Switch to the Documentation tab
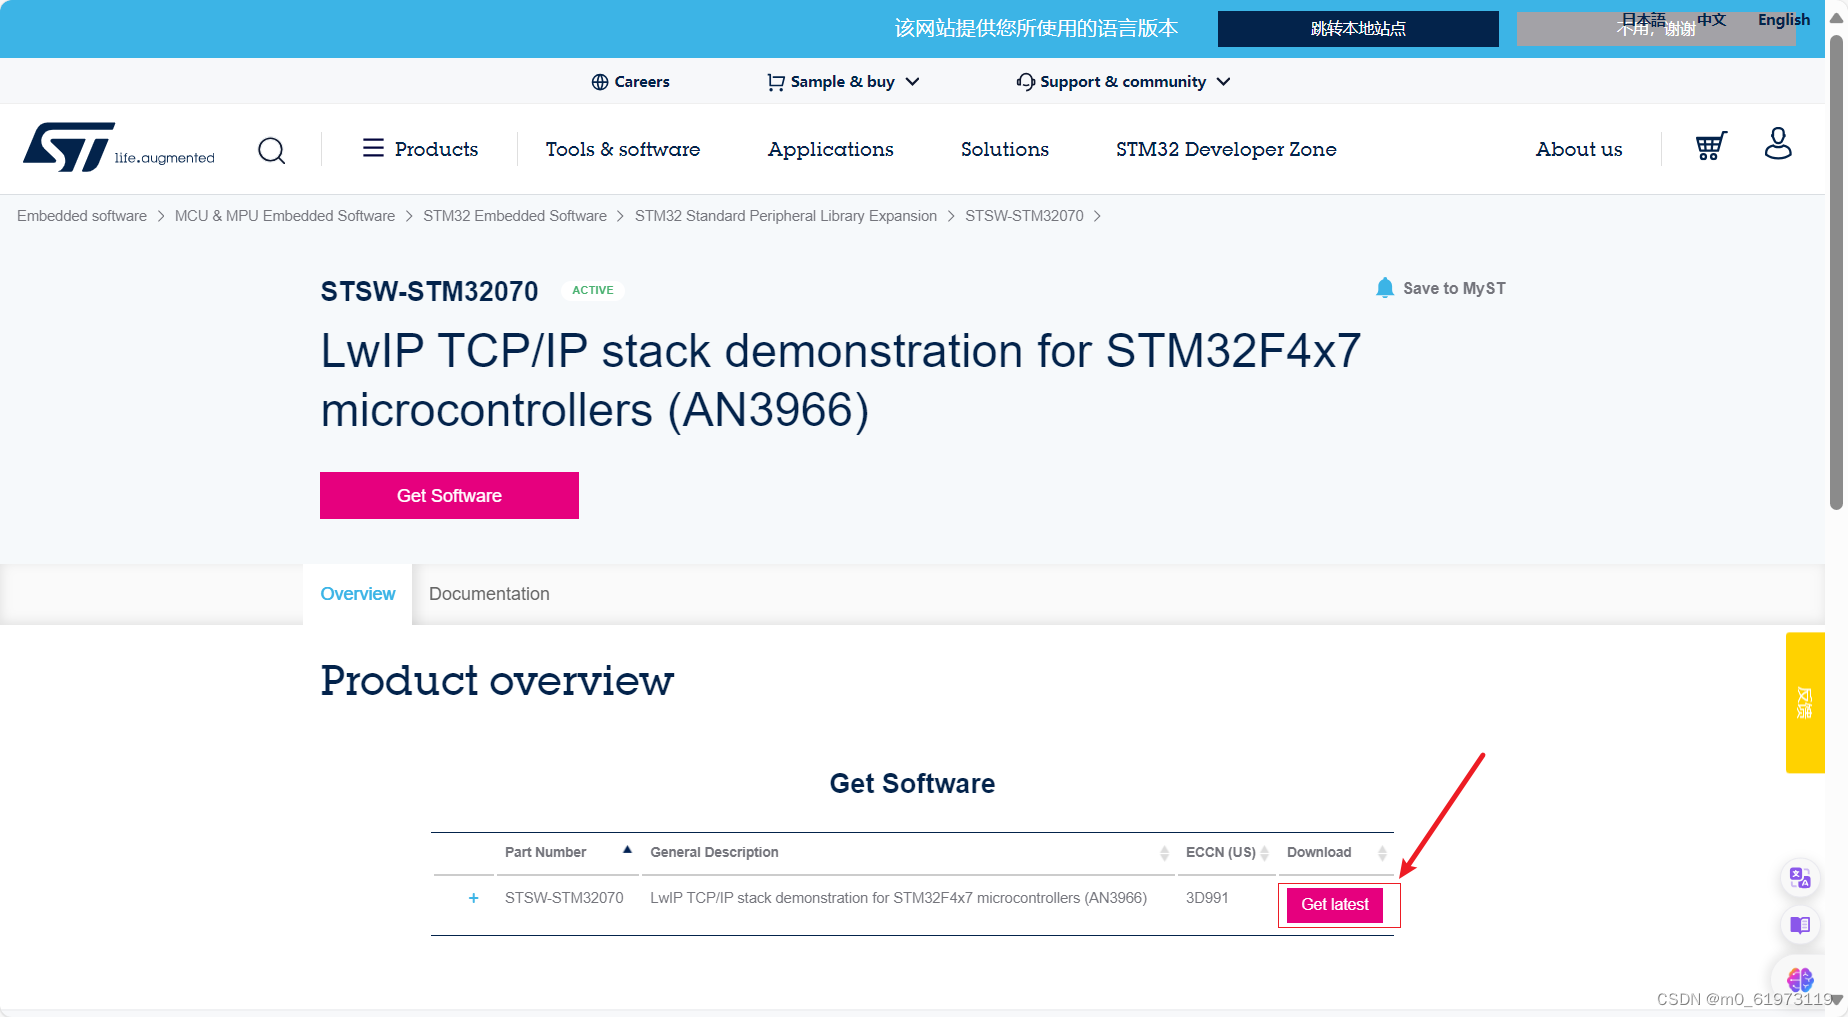1848x1017 pixels. (489, 593)
